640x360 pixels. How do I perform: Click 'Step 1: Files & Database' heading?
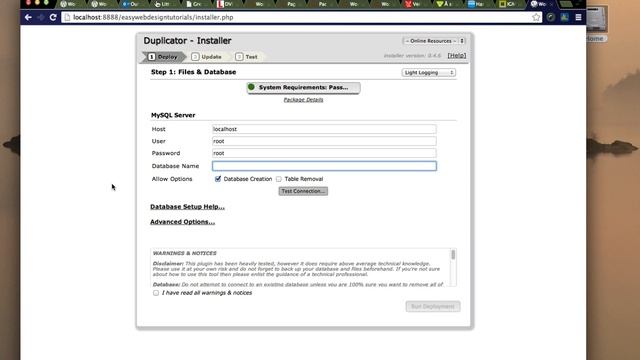click(193, 72)
